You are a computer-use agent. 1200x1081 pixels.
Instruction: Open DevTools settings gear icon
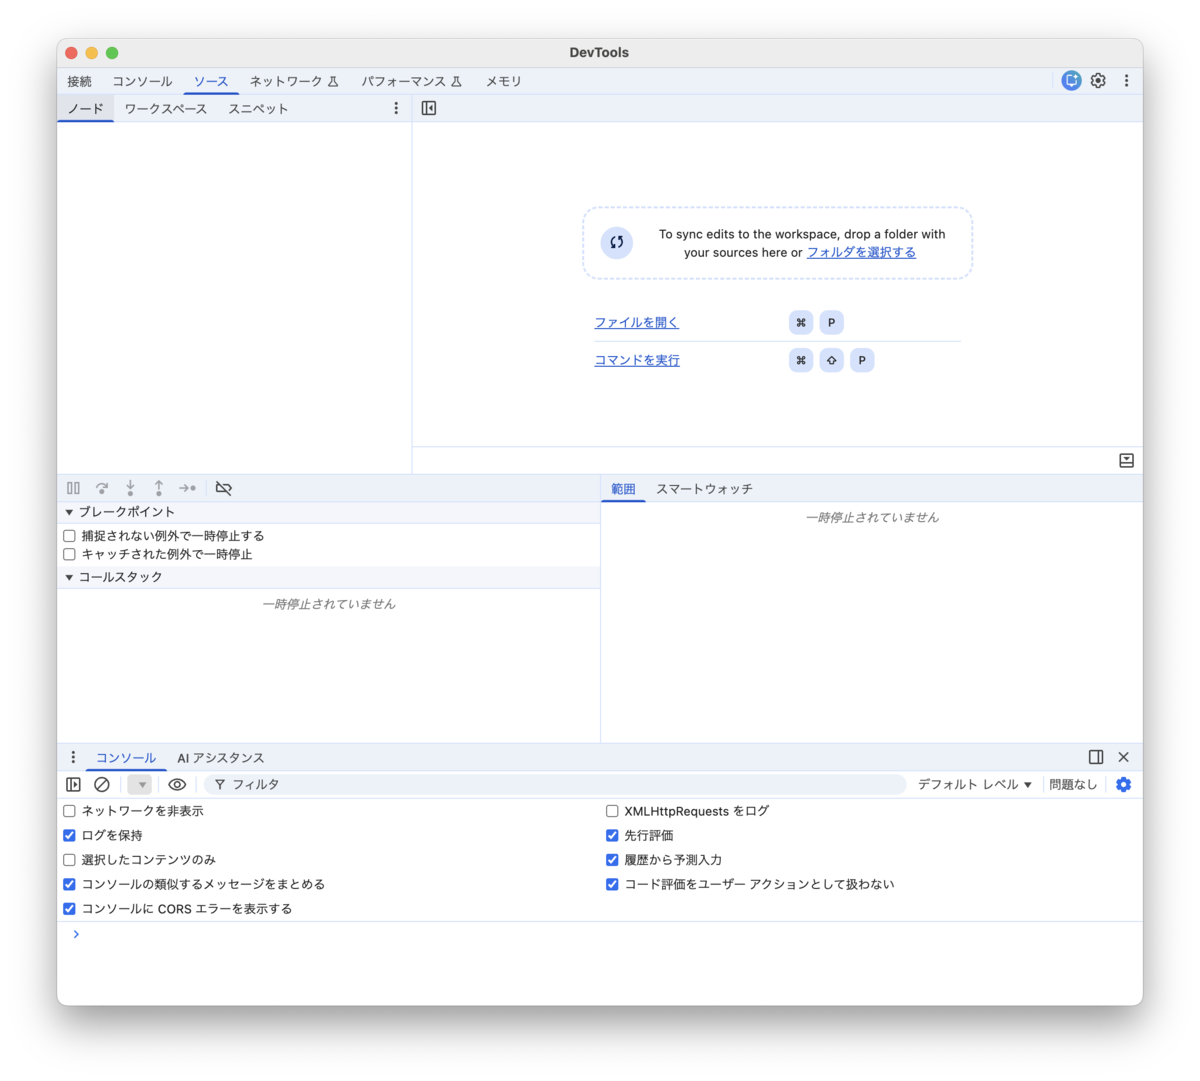[1098, 81]
